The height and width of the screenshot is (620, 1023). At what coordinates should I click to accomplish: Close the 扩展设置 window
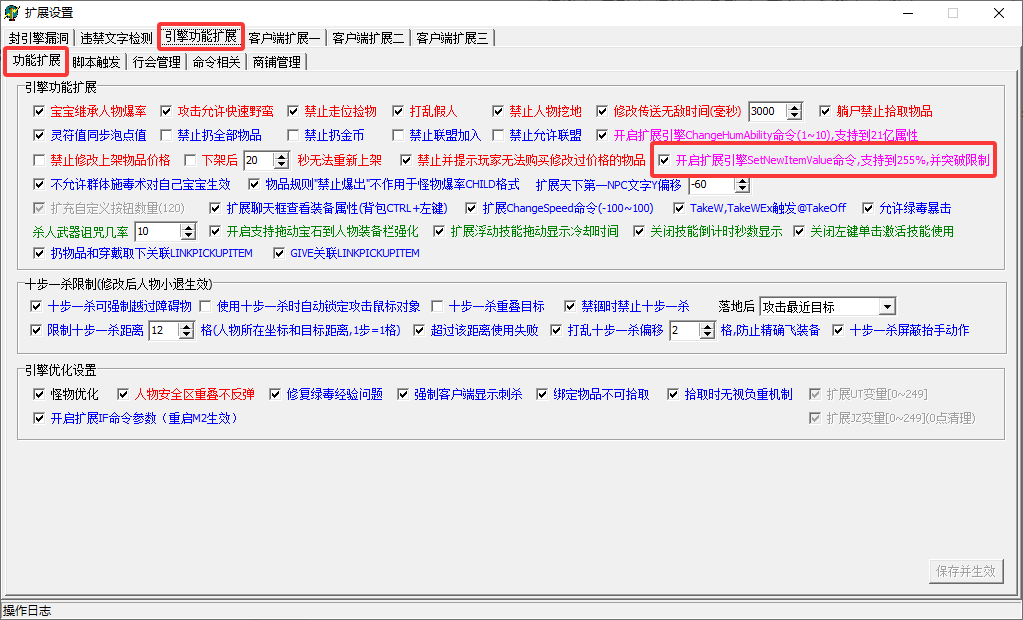pos(998,13)
